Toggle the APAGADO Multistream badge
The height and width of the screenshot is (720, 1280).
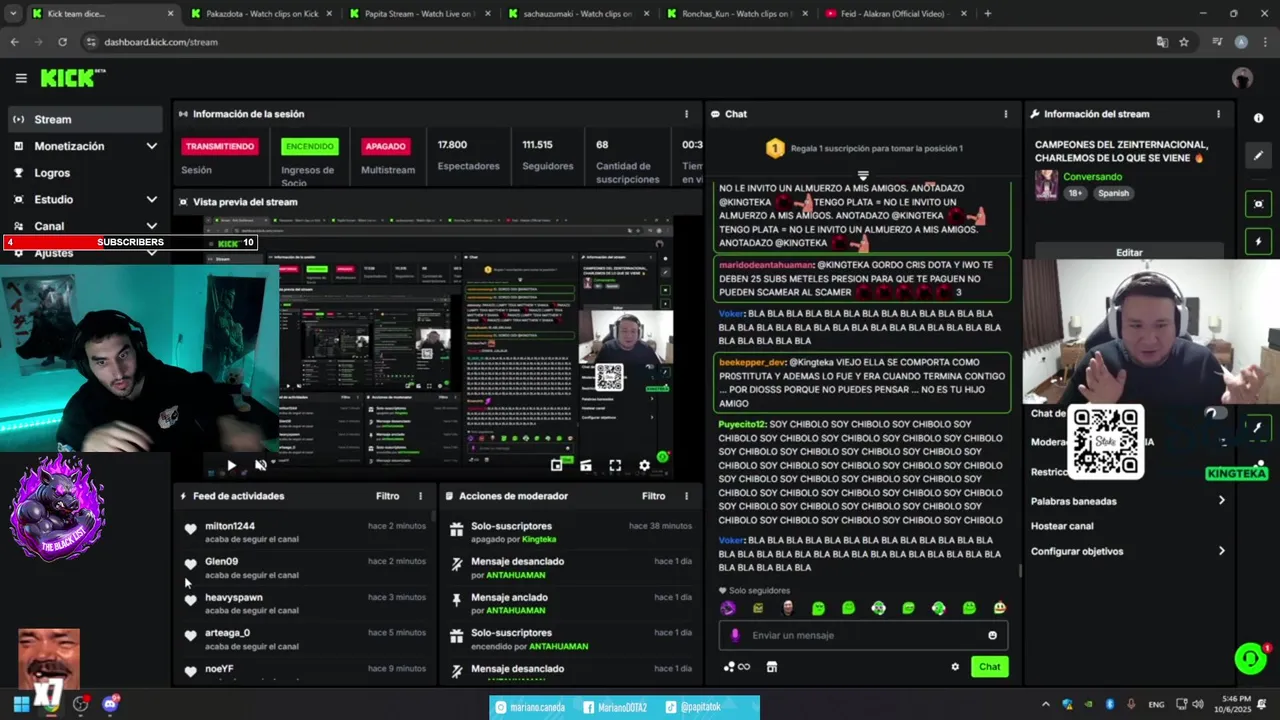(x=385, y=146)
